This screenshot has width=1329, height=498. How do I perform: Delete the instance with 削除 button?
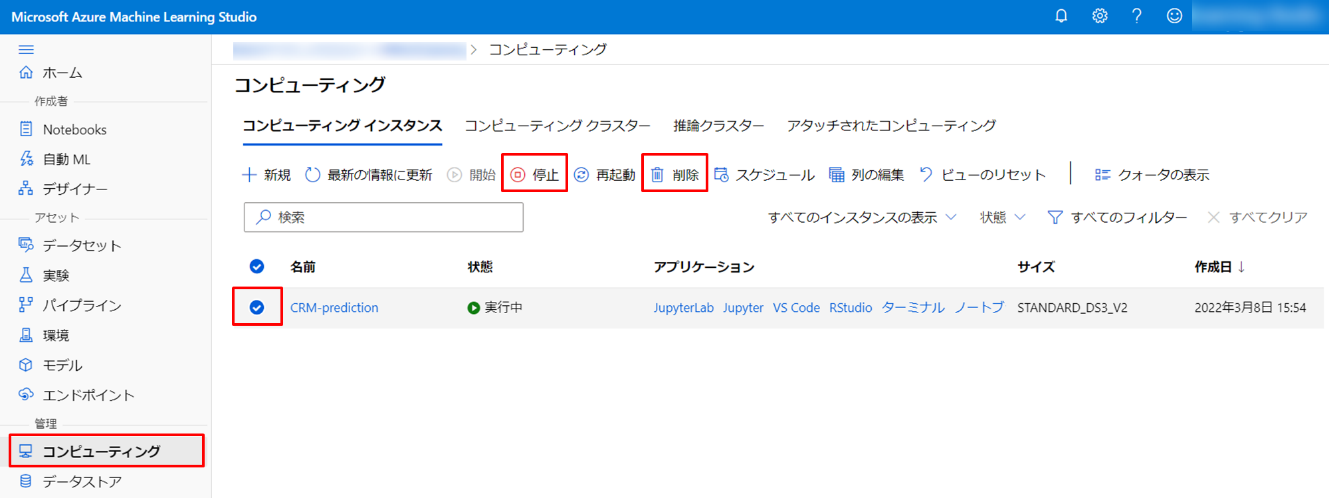[x=675, y=175]
